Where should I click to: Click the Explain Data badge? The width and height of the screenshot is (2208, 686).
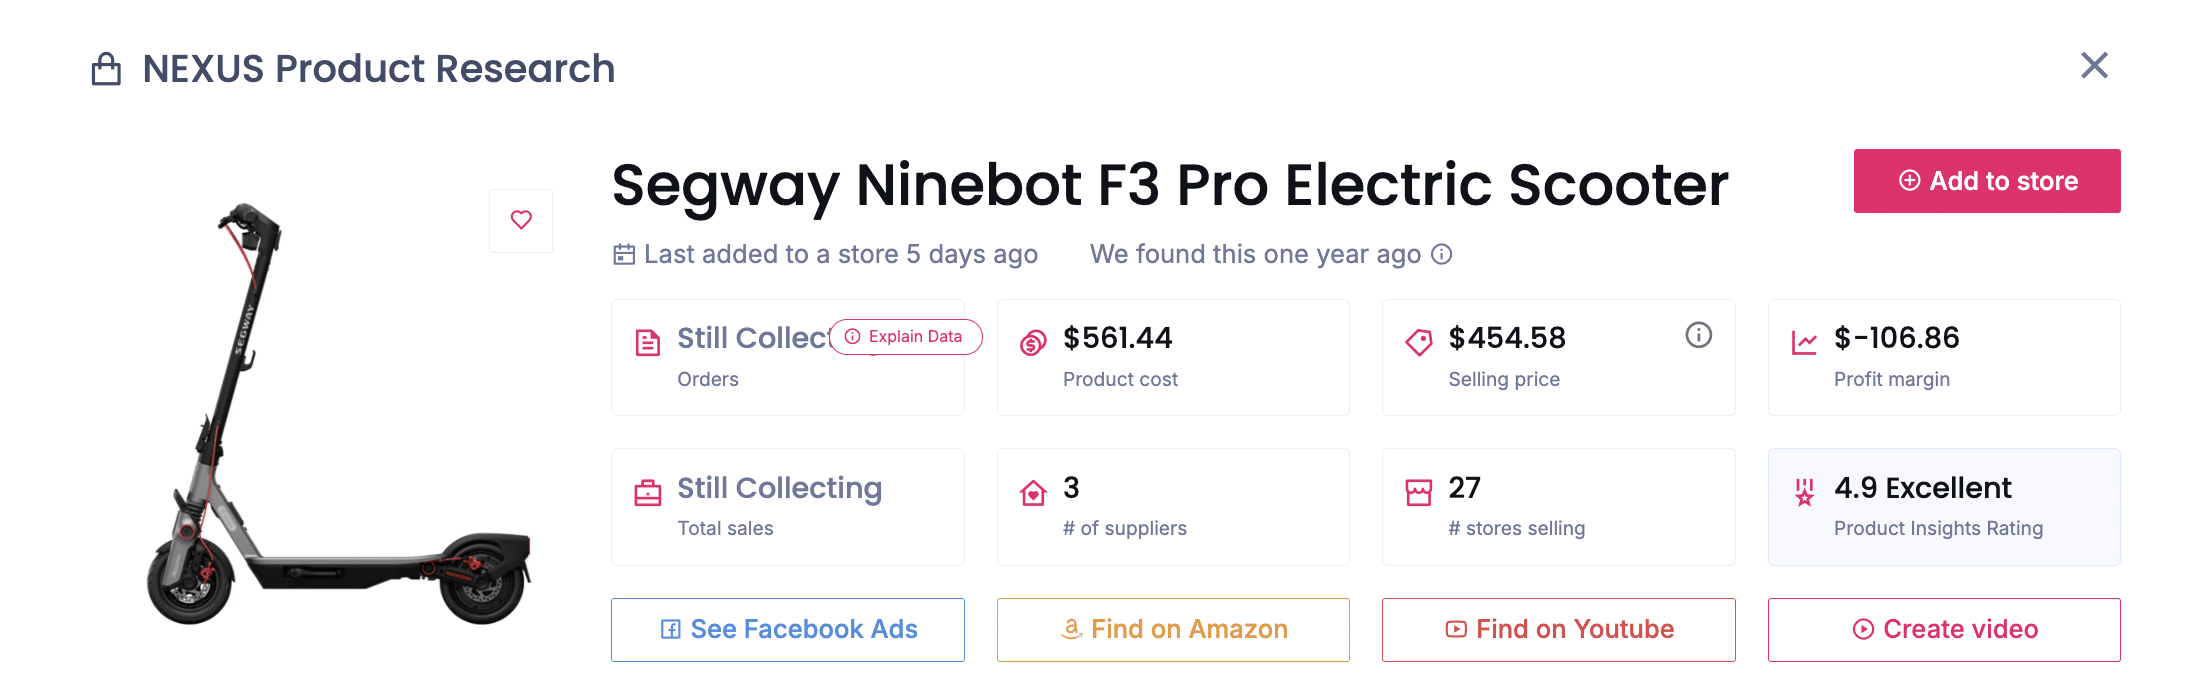(x=905, y=337)
